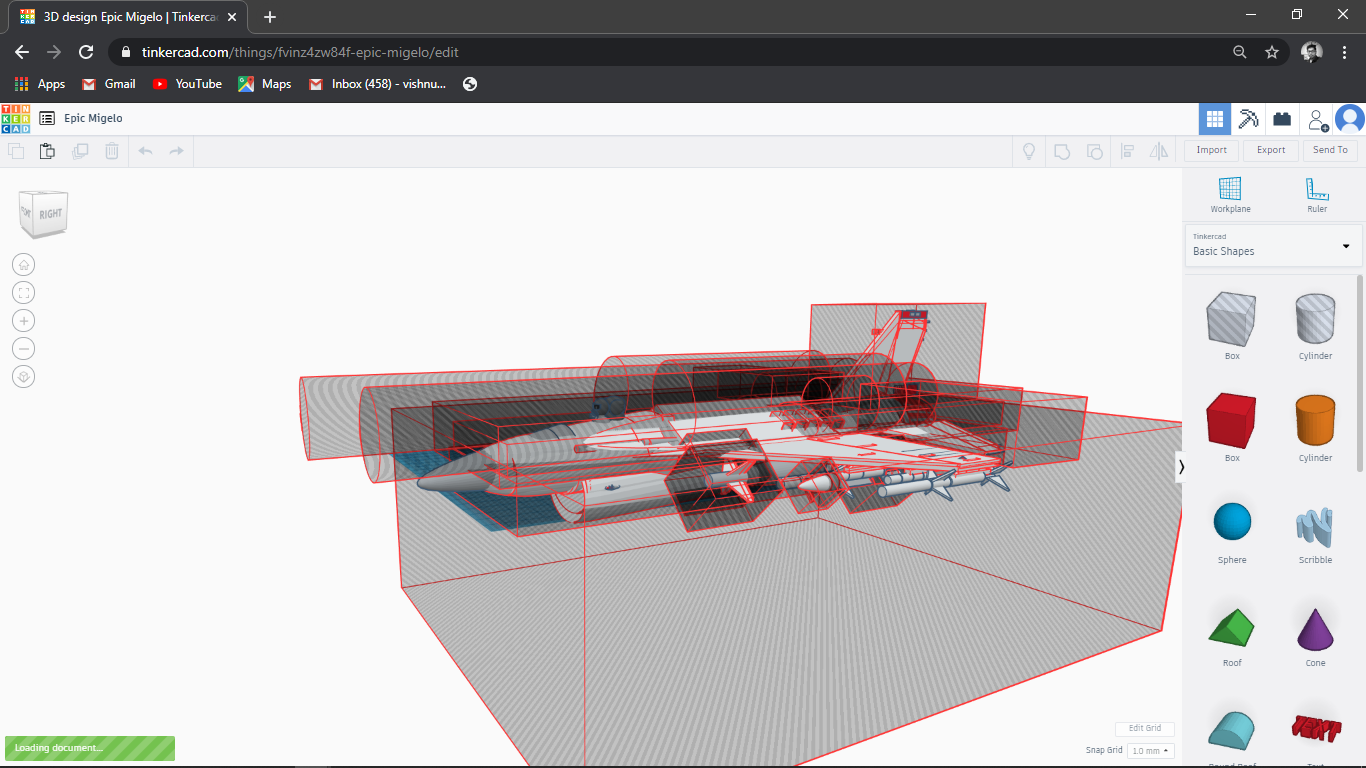This screenshot has height=768, width=1366.
Task: Open the YouTube bookmark
Action: (x=187, y=84)
